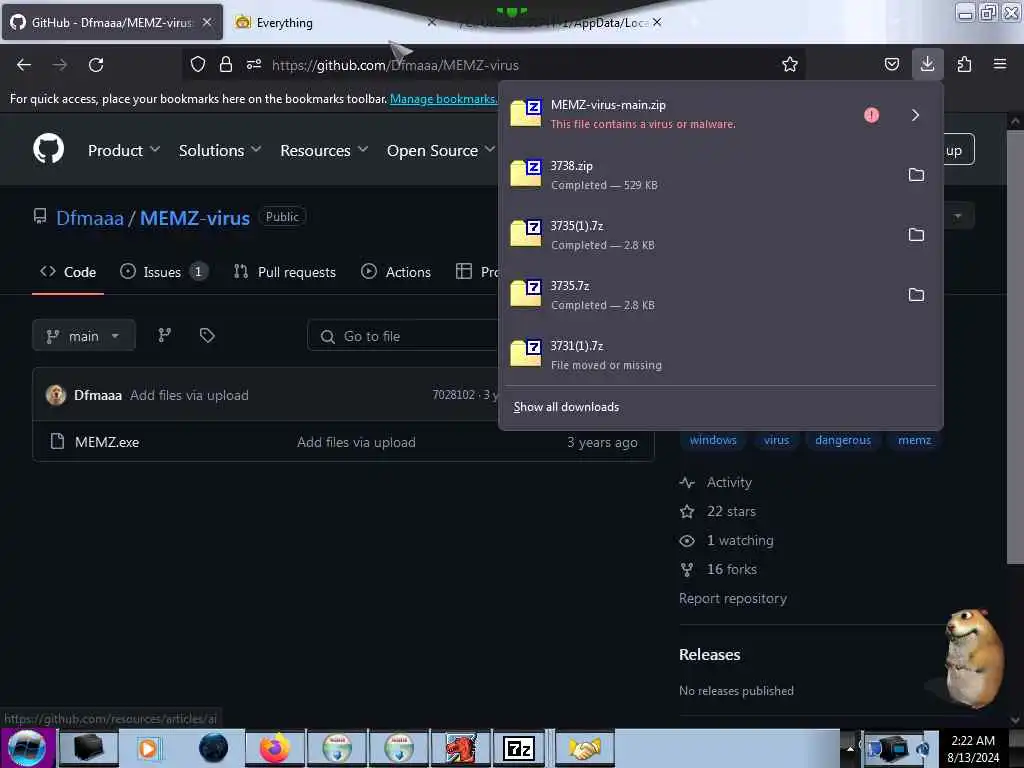
Task: Switch to the Code tab
Action: [x=68, y=272]
